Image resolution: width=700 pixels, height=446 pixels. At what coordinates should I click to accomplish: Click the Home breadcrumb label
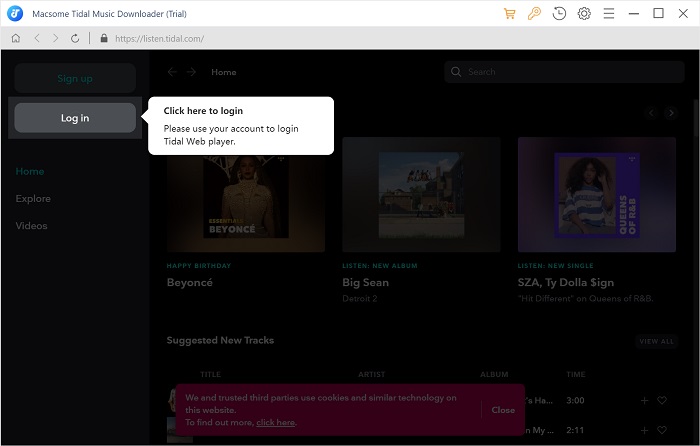pyautogui.click(x=224, y=72)
